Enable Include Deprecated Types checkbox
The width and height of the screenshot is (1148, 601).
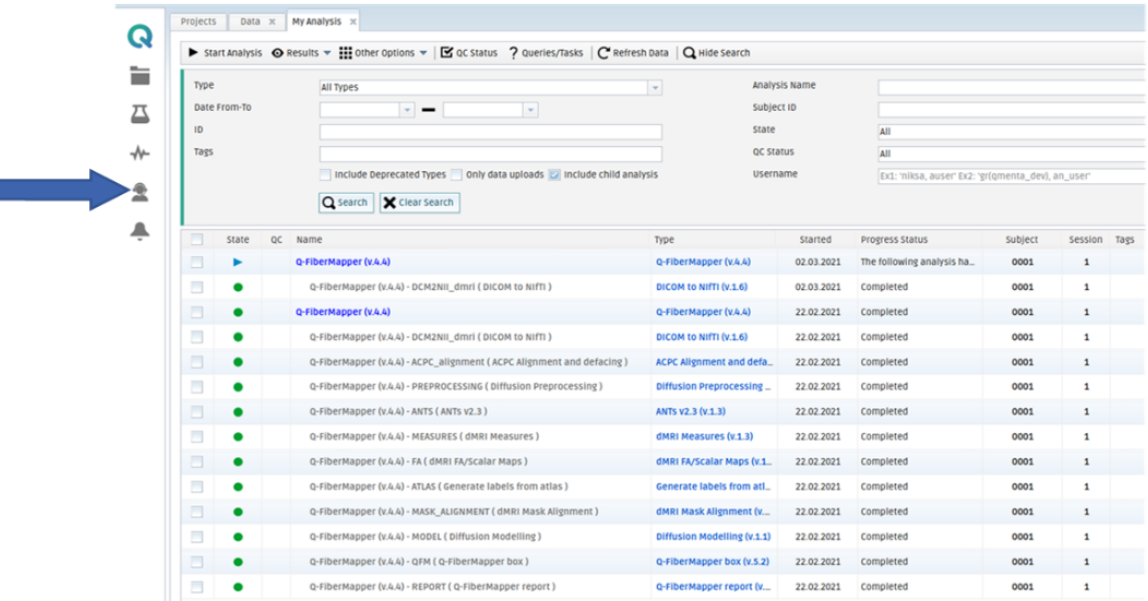[x=325, y=175]
